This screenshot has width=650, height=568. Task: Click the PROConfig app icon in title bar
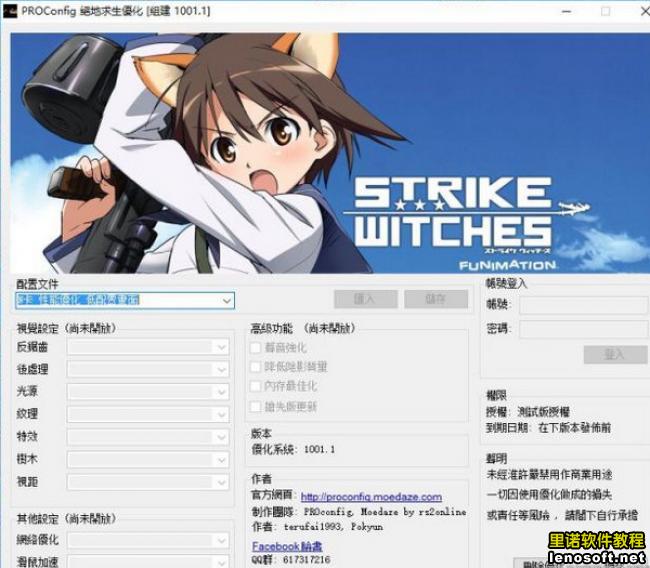(10, 11)
